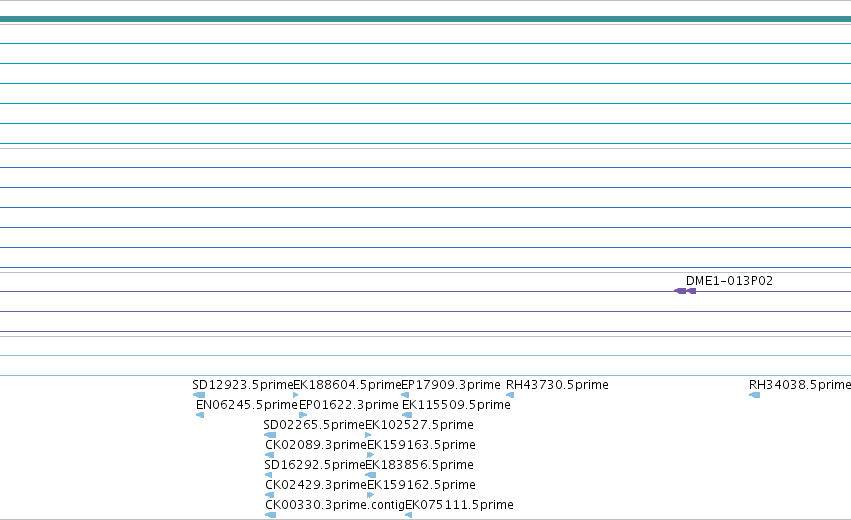Click the SD12923.5prime label
The height and width of the screenshot is (520, 851).
[243, 385]
